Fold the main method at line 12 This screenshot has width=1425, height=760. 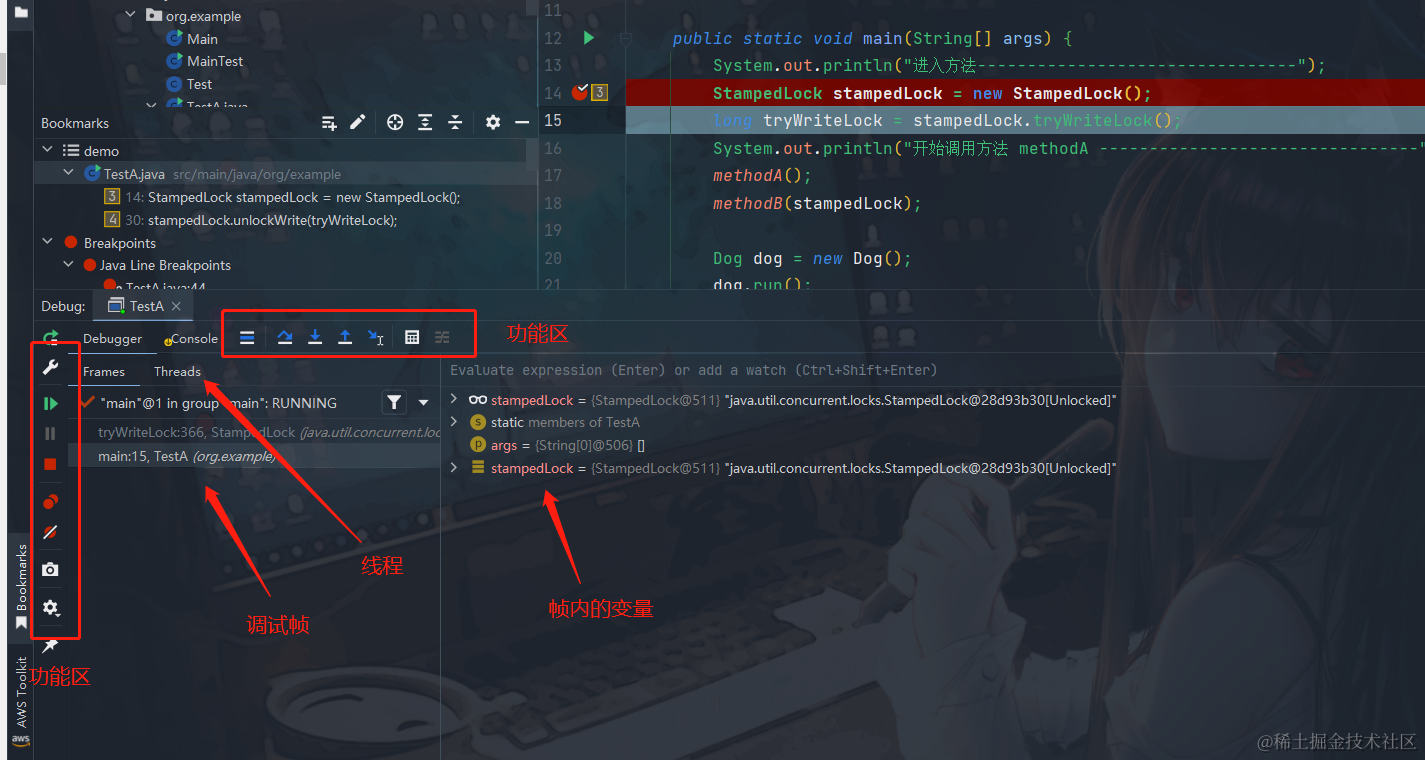pyautogui.click(x=626, y=38)
